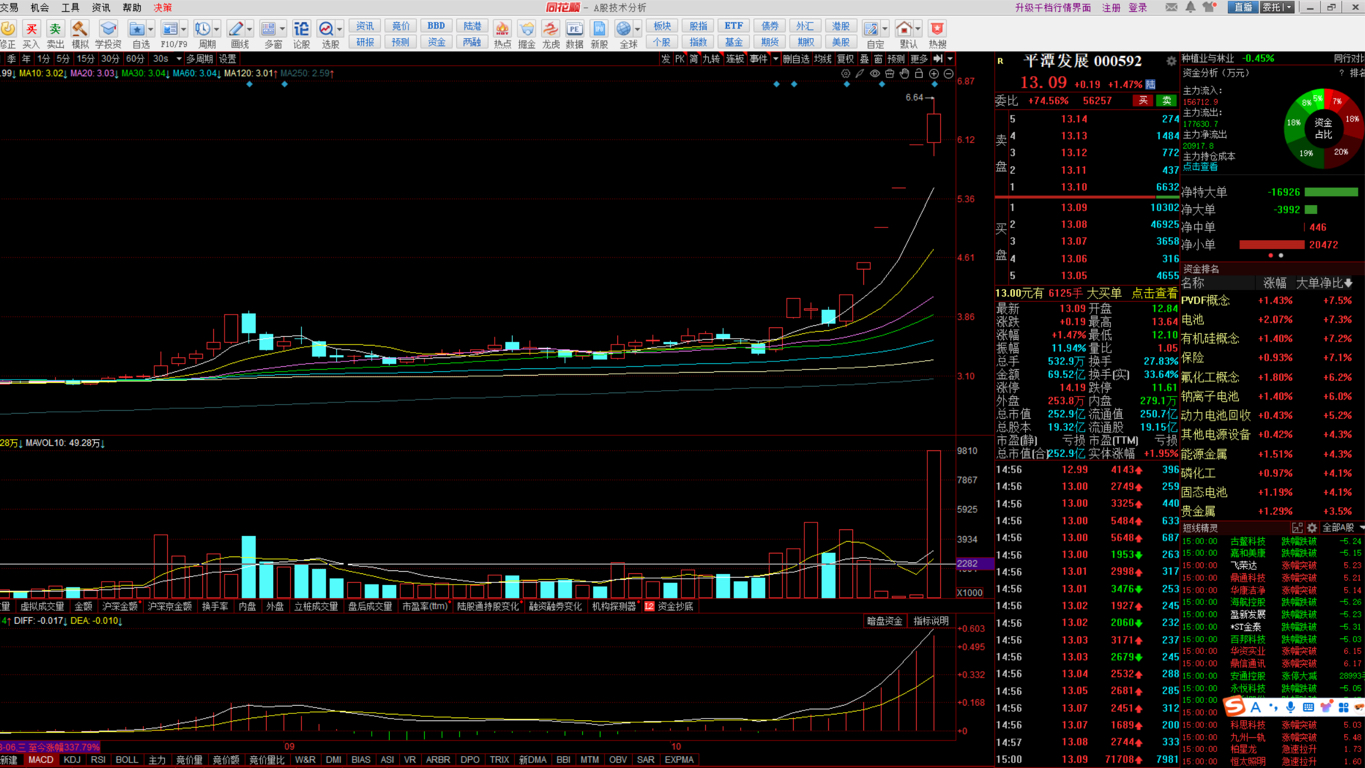
Task: Click the 直播 live button
Action: tap(1242, 8)
